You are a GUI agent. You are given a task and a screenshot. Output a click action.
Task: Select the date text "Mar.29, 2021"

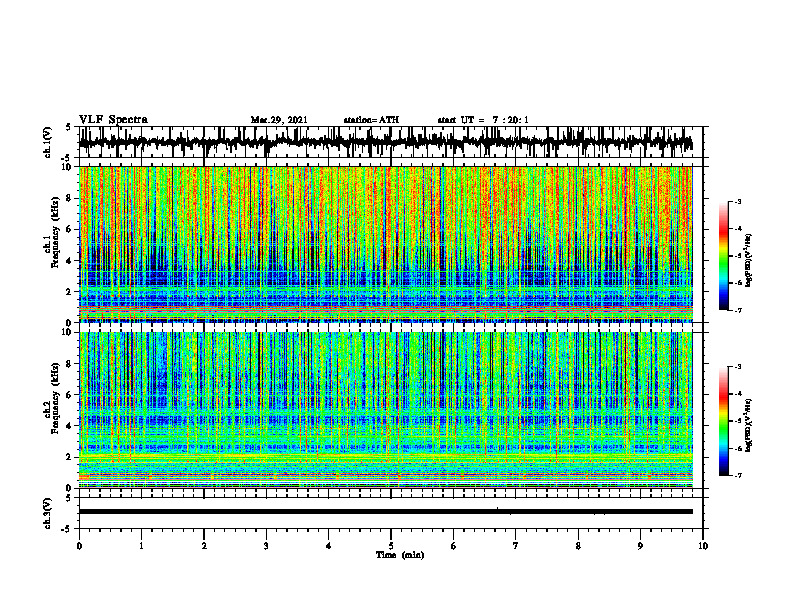click(x=279, y=120)
